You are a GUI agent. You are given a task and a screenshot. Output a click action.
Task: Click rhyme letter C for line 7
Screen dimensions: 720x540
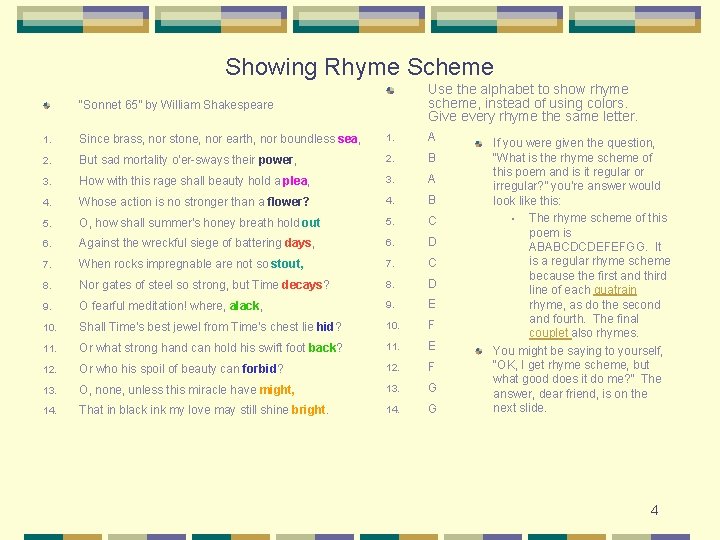click(x=433, y=263)
